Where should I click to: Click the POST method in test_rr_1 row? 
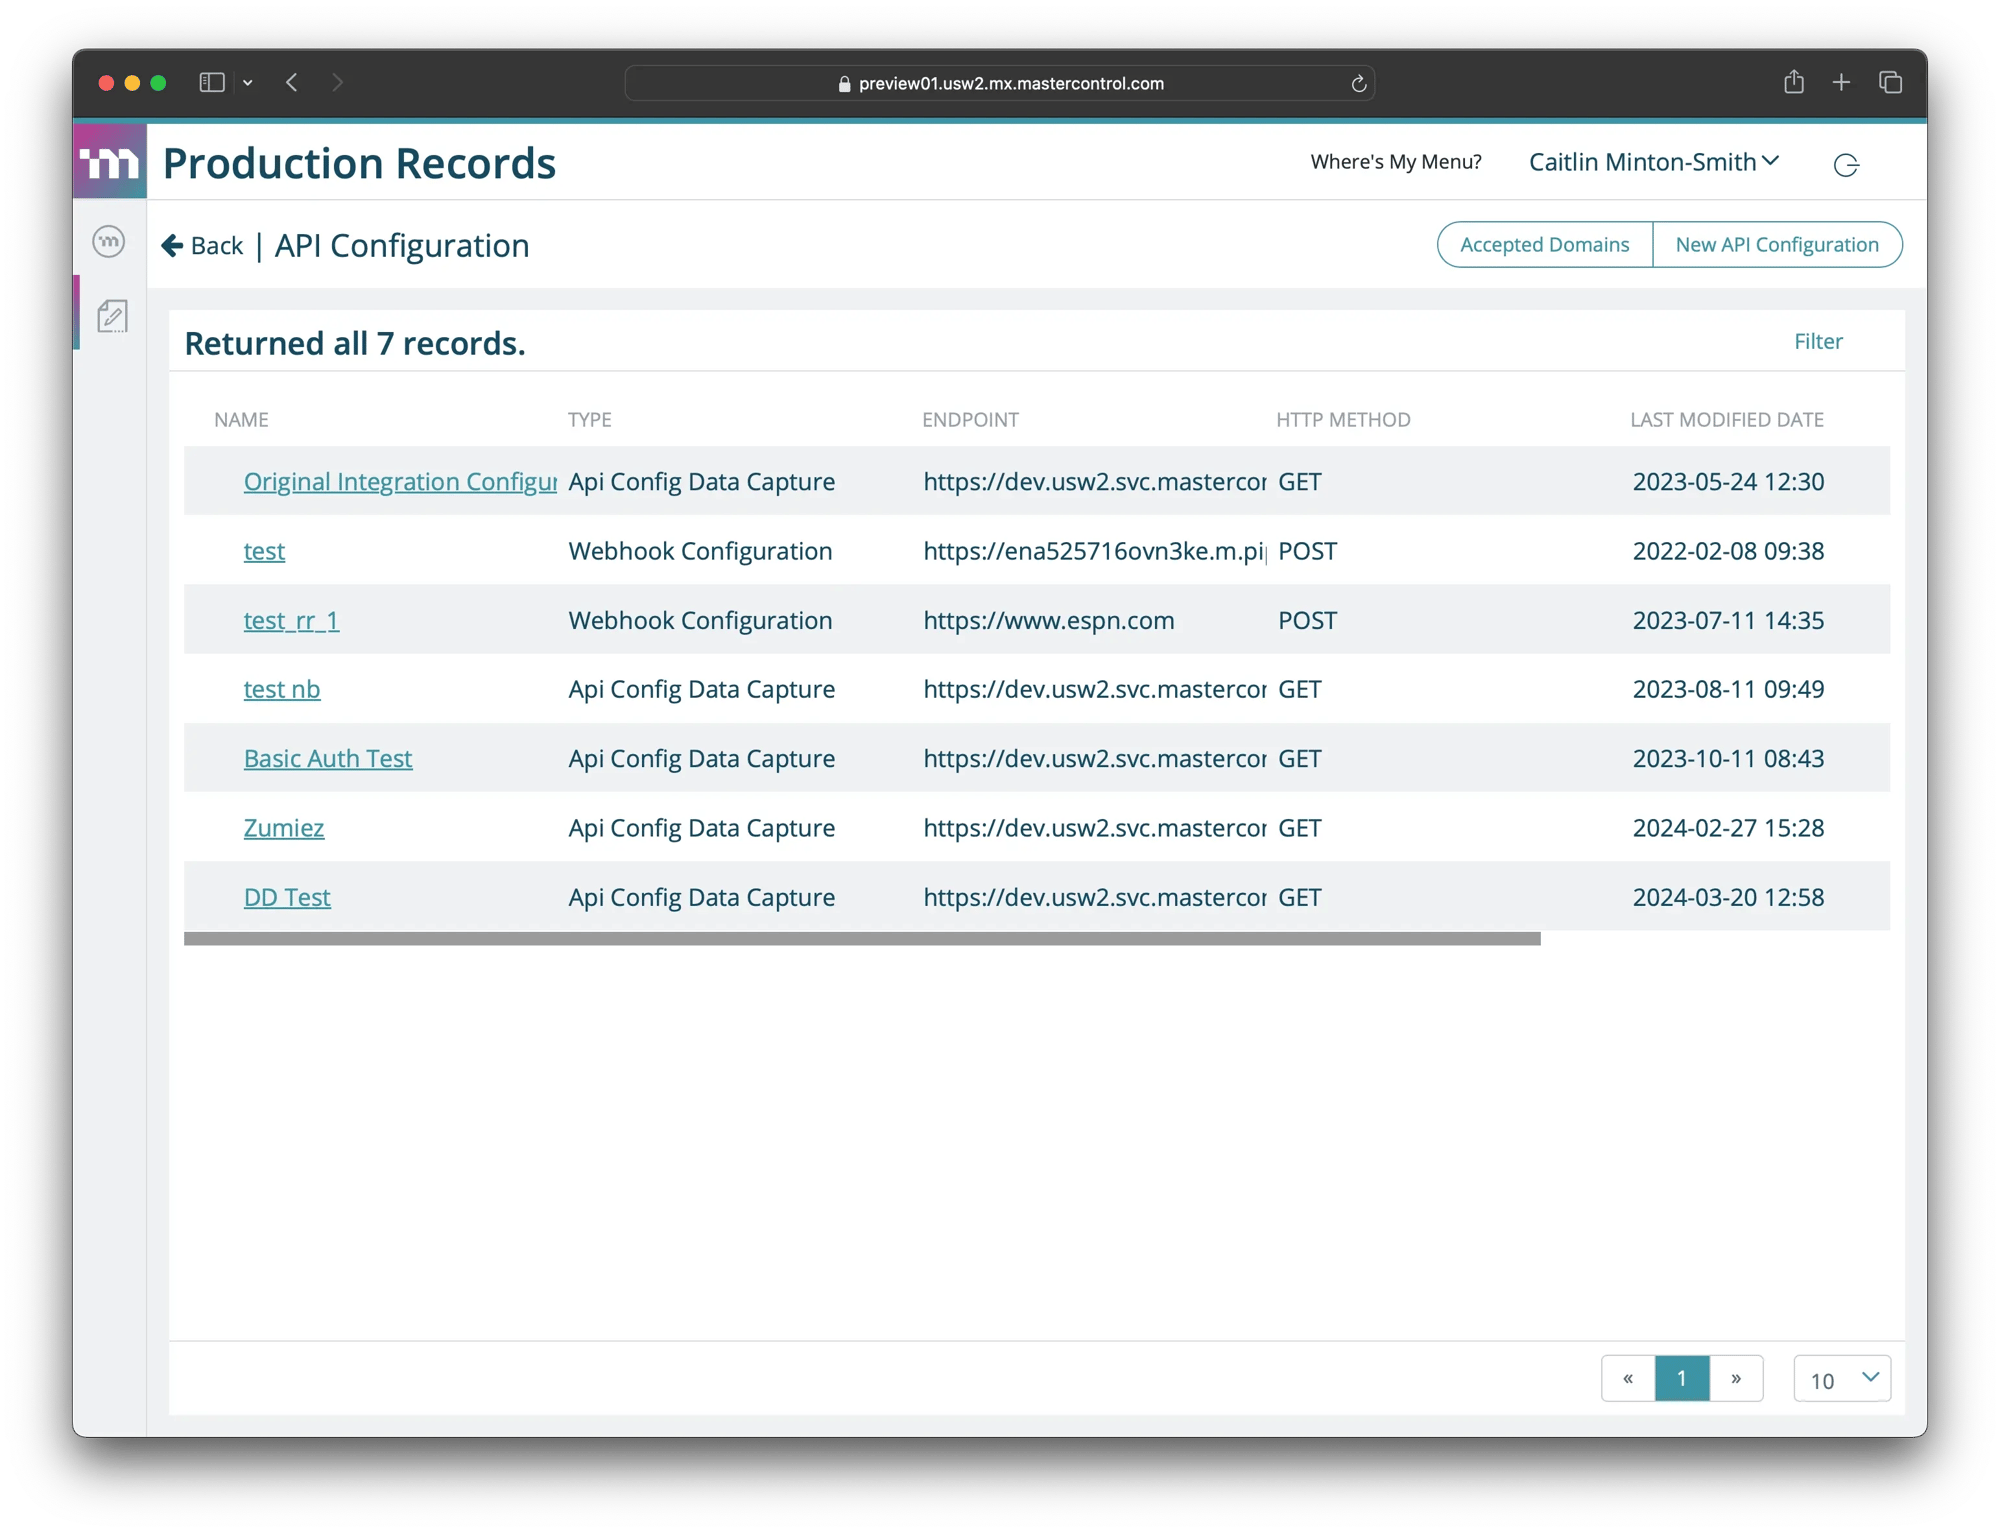(x=1307, y=620)
